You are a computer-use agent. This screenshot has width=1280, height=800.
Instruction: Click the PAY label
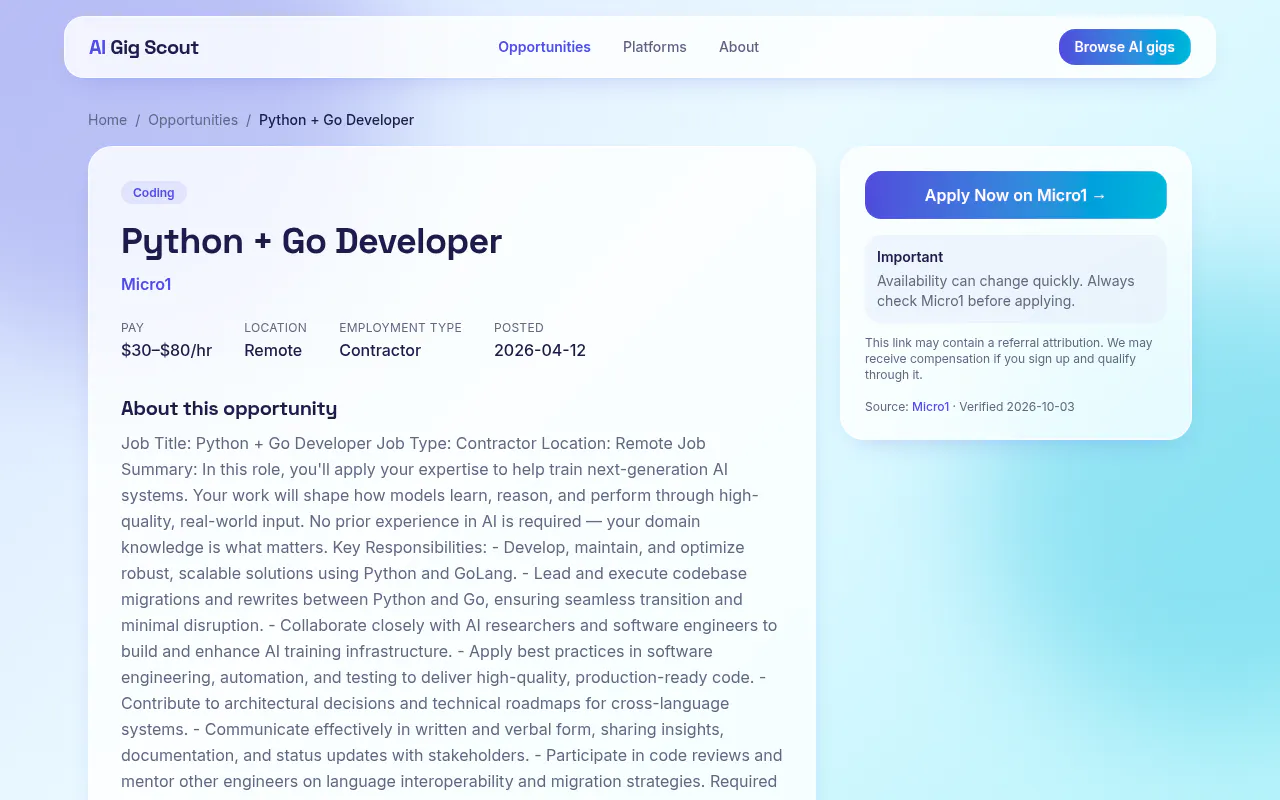132,328
